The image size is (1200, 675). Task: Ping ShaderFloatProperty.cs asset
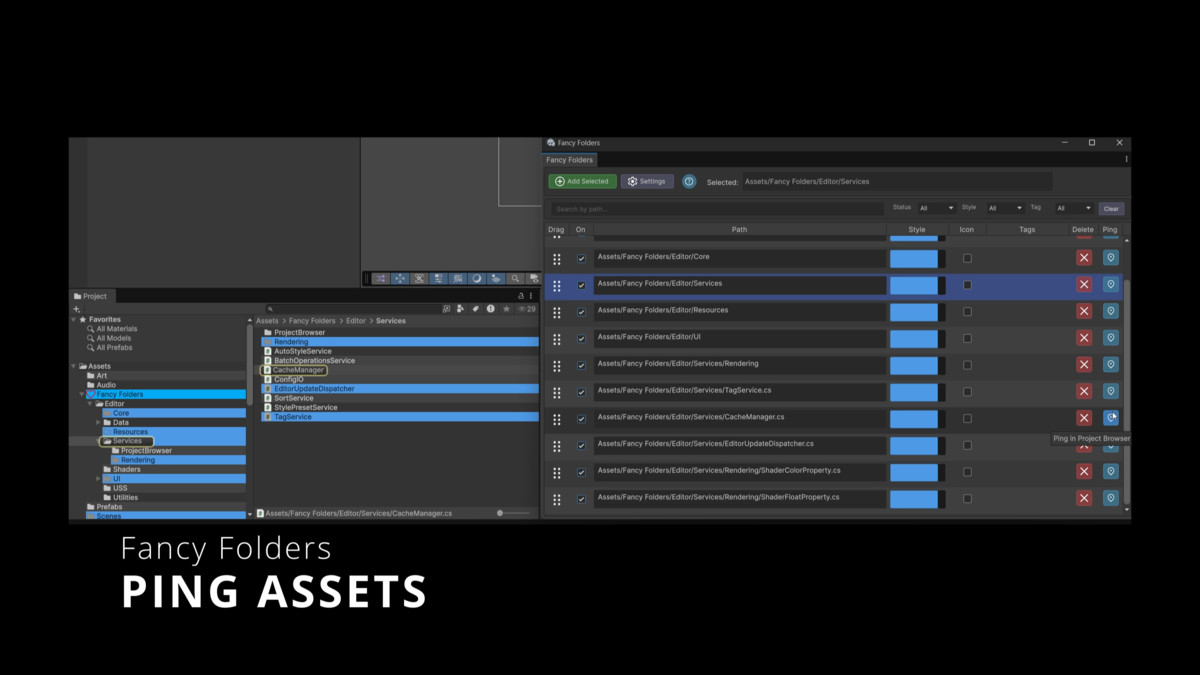1110,498
